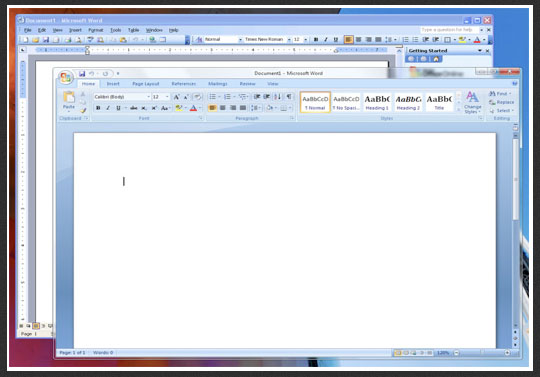Viewport: 540px width, 377px height.
Task: Toggle align left in the ribbon Paragraph group
Action: [x=212, y=108]
